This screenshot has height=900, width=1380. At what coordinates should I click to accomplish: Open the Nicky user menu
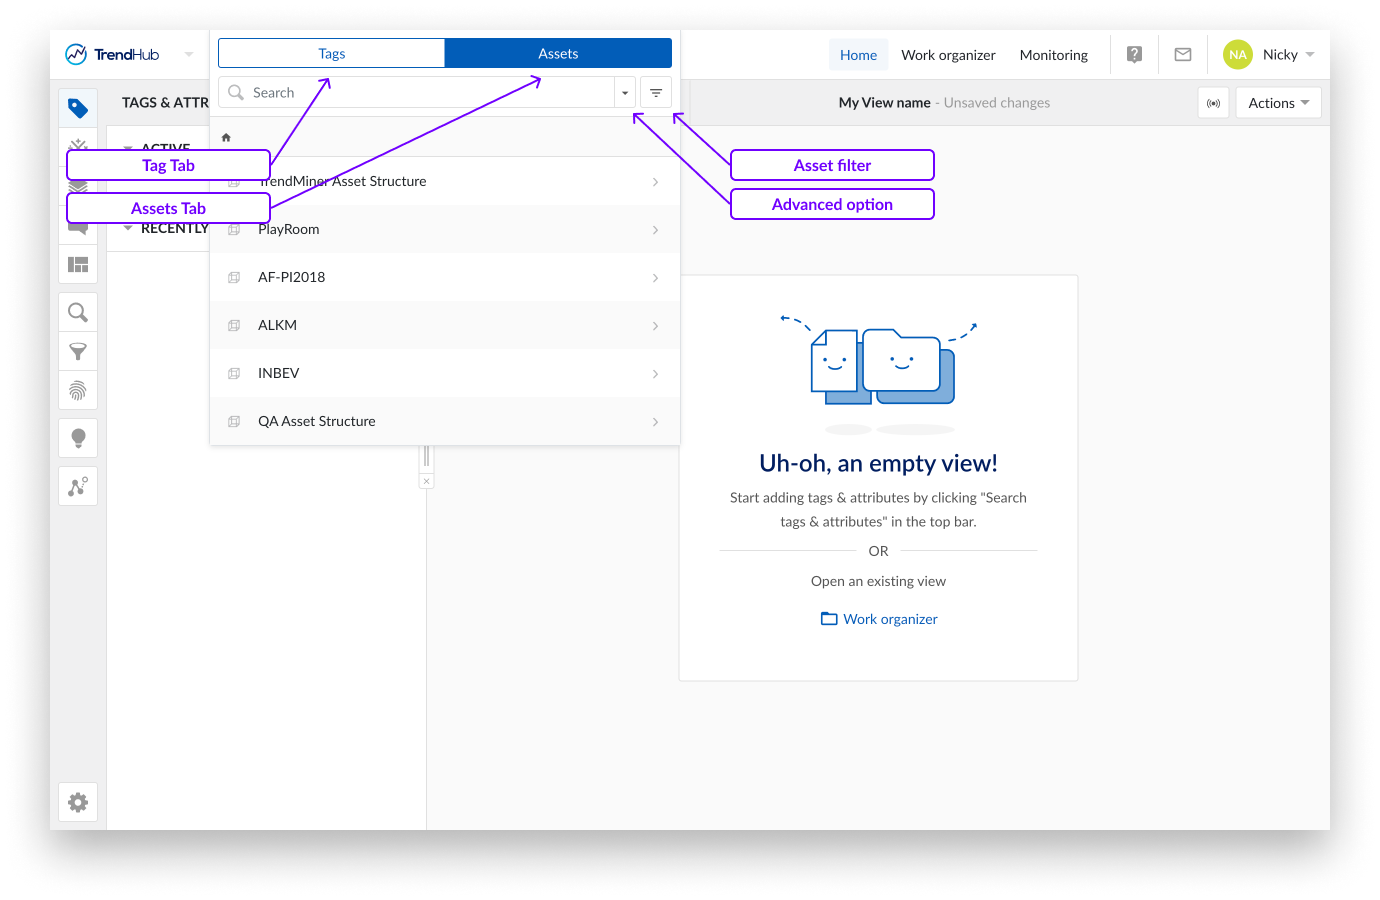[1269, 55]
